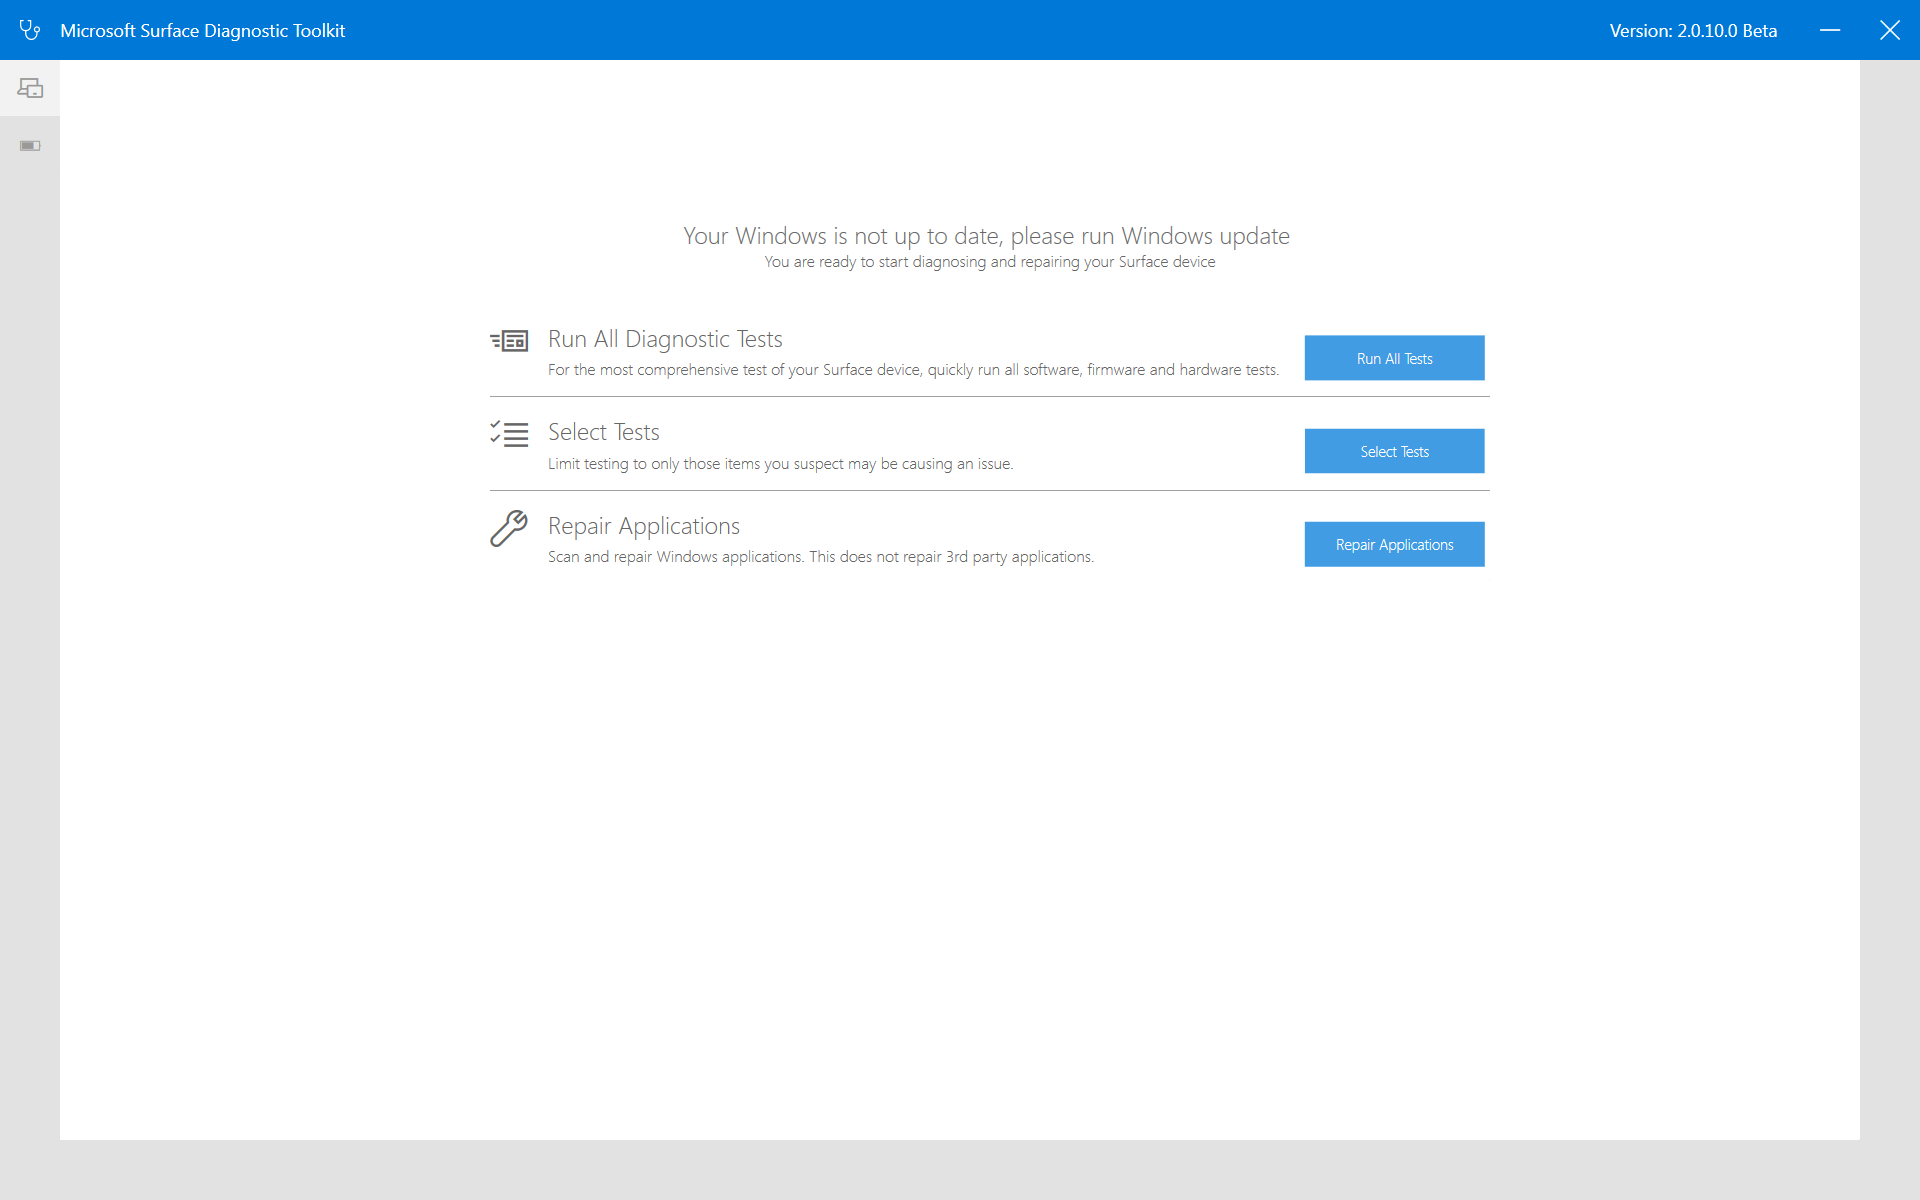Toggle the battery indicator sidebar item
The width and height of the screenshot is (1920, 1200).
point(29,145)
